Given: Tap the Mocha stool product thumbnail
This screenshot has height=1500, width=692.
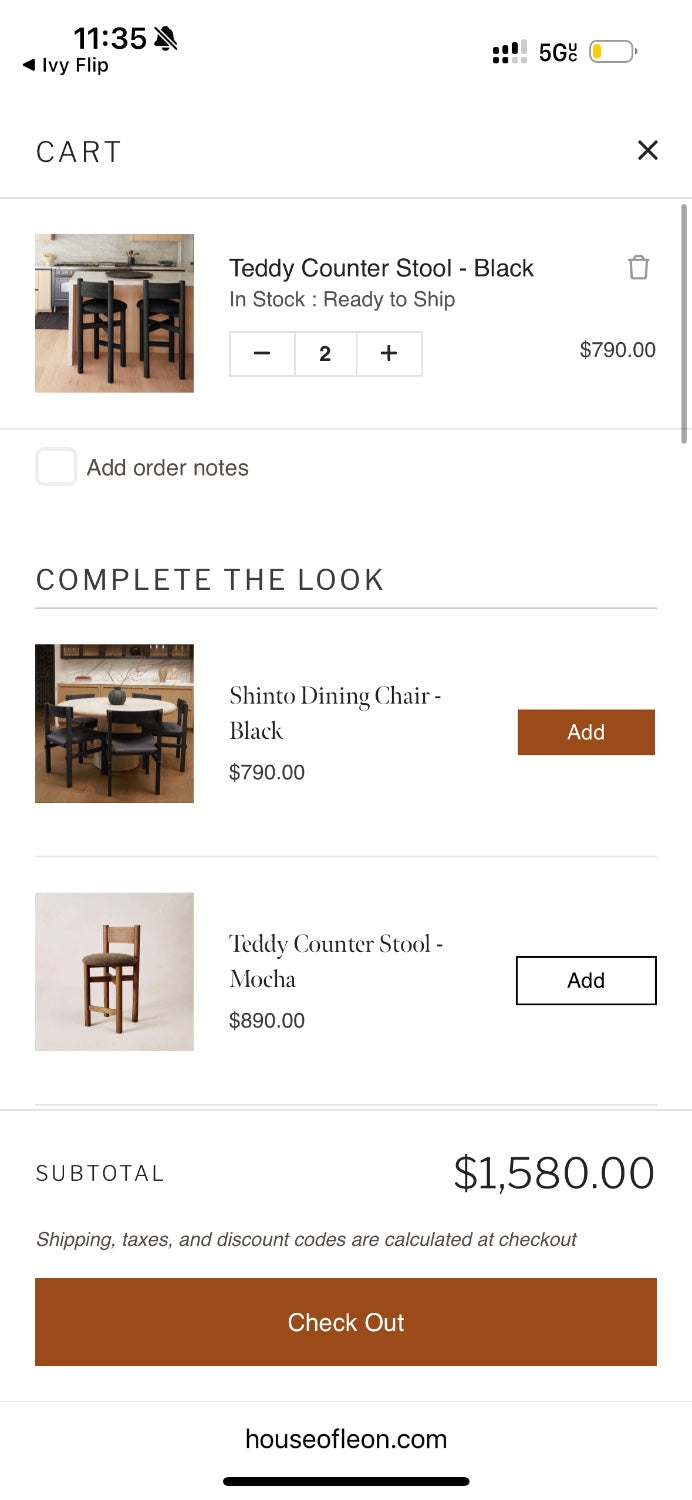Looking at the screenshot, I should 114,971.
